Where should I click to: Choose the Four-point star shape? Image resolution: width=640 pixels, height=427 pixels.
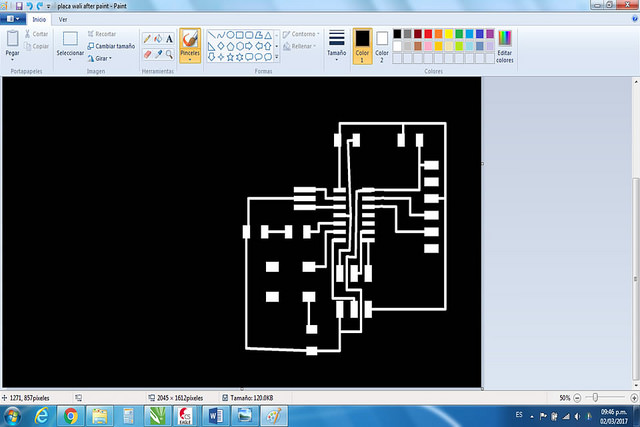tap(221, 57)
